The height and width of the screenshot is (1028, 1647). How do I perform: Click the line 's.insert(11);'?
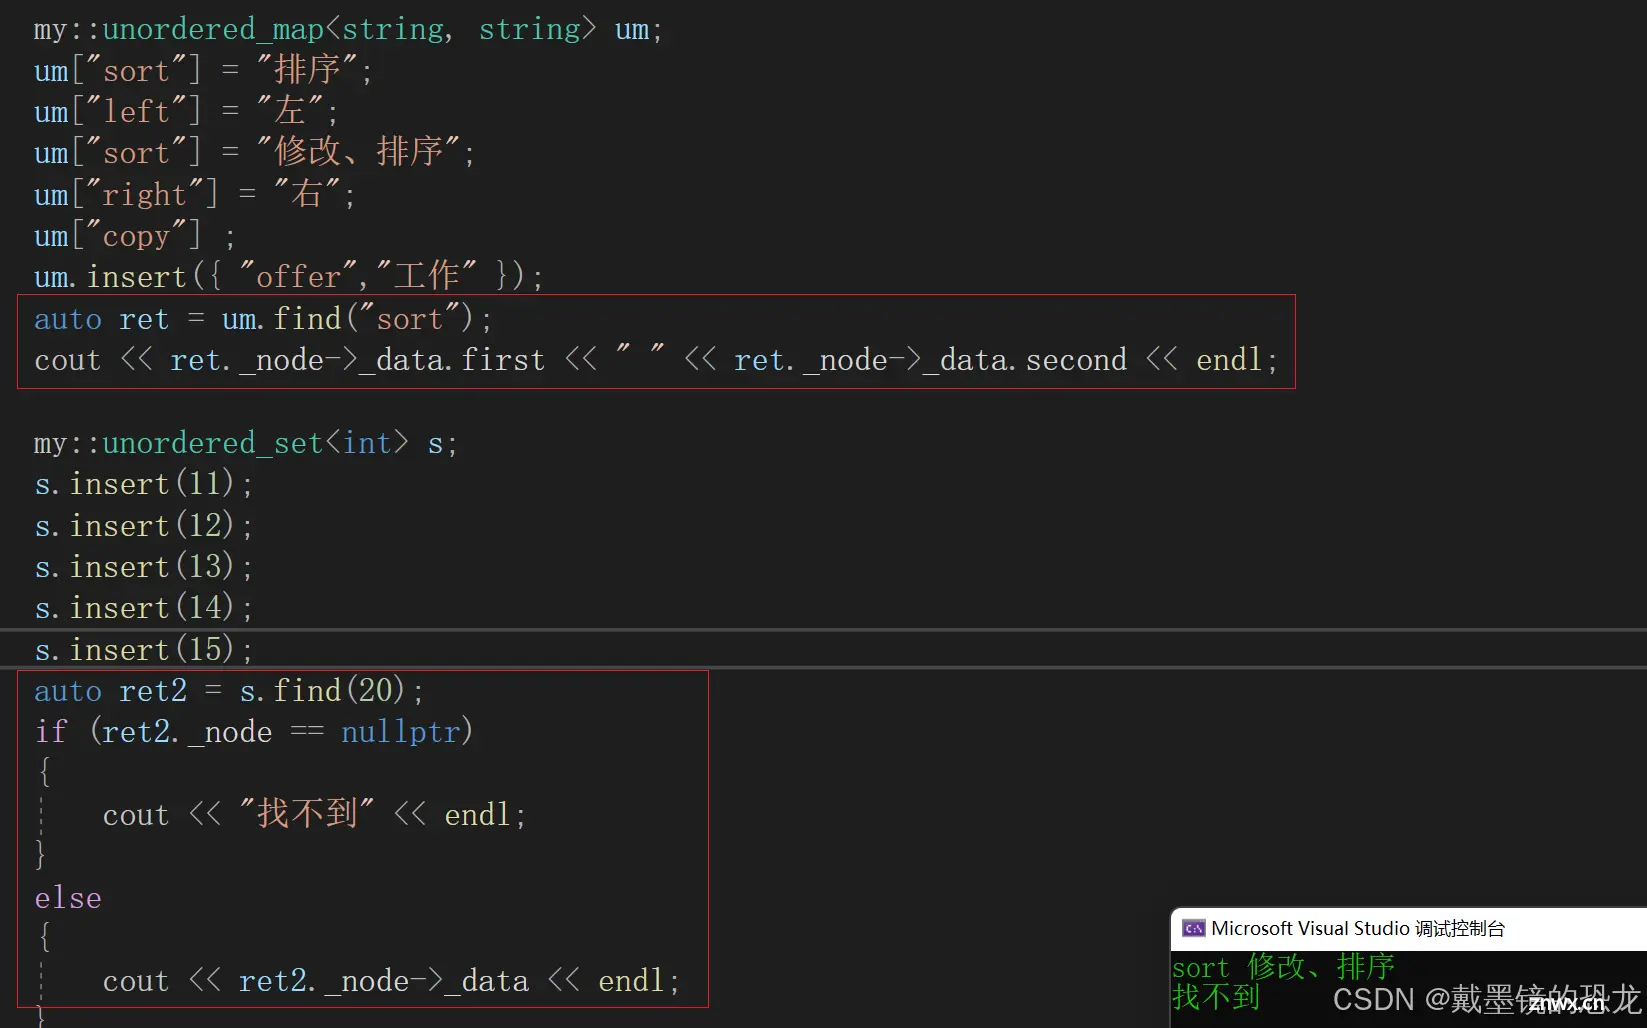(x=143, y=484)
